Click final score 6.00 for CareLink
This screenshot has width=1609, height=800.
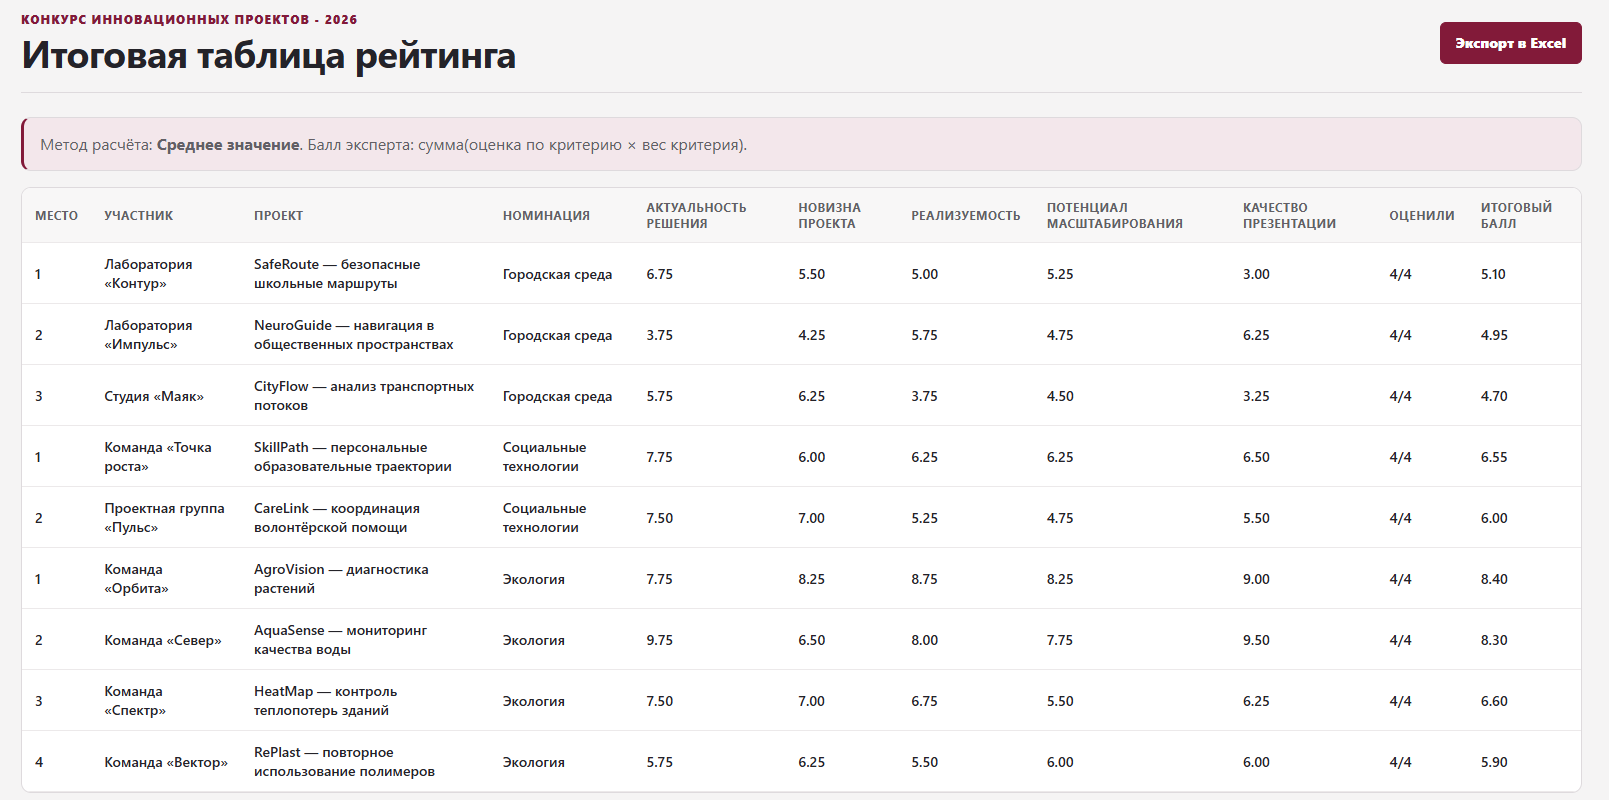click(1494, 518)
